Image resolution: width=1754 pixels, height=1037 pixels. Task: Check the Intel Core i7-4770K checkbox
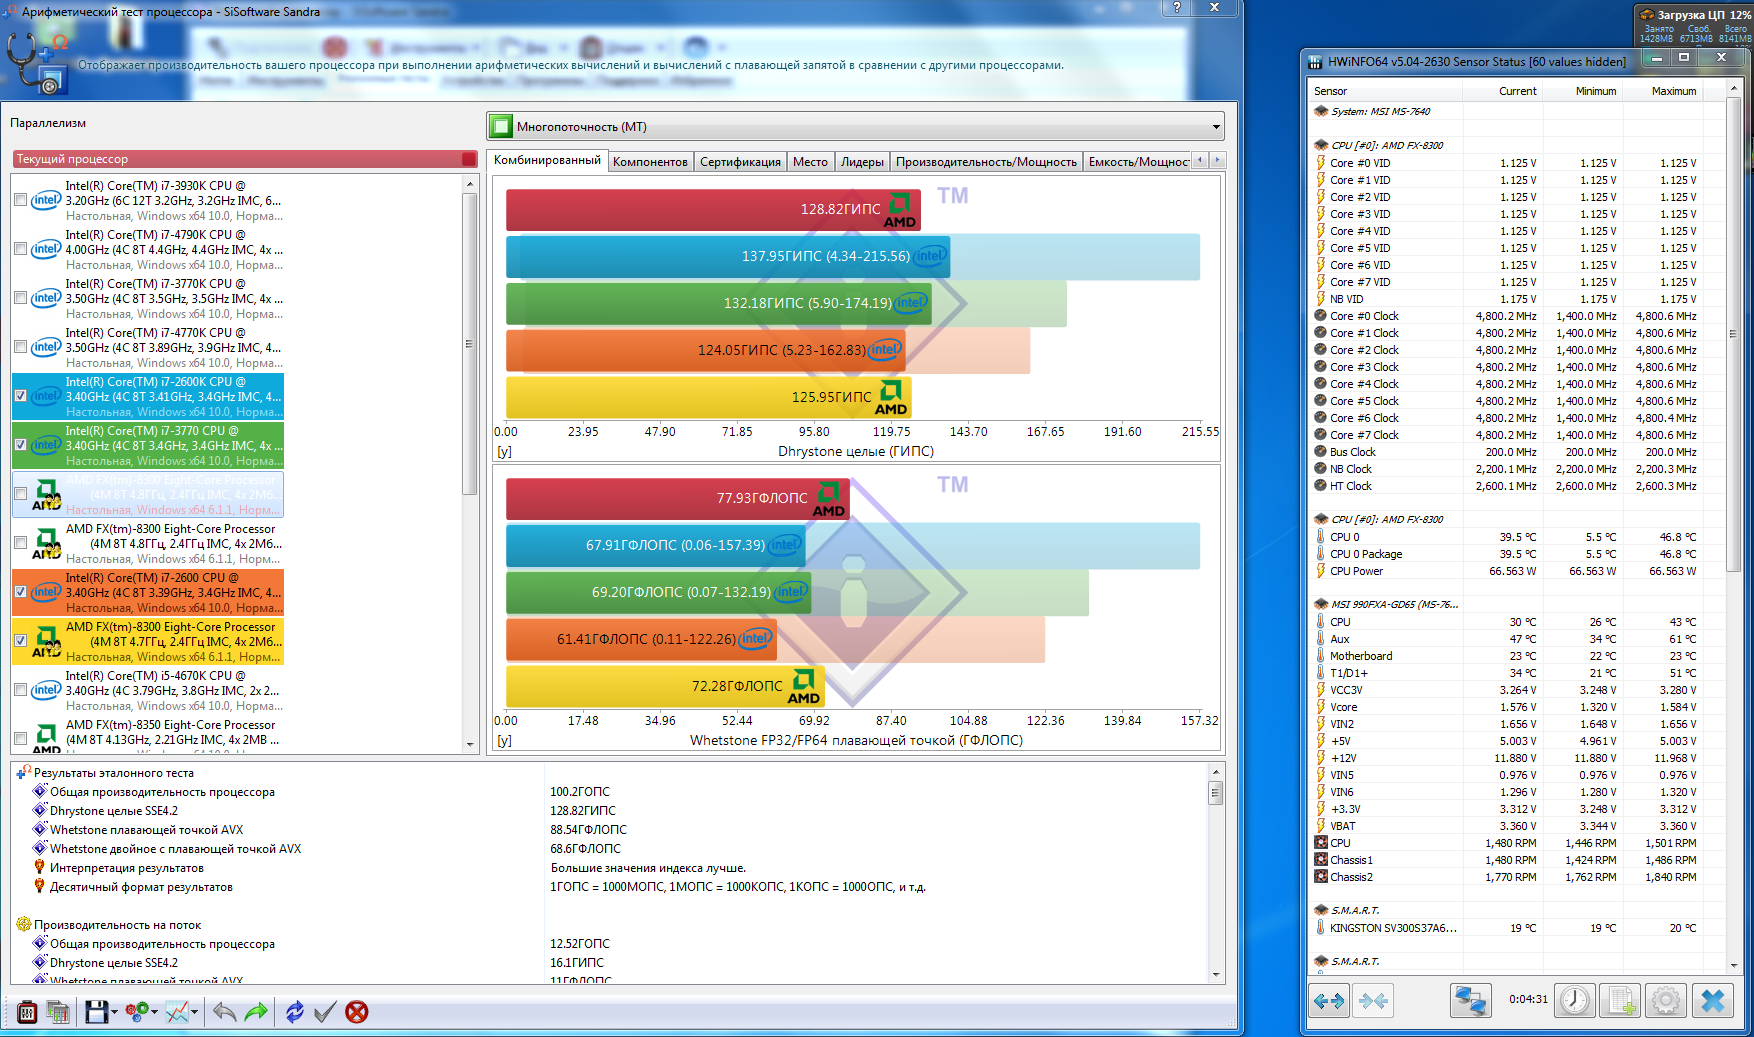tap(21, 347)
